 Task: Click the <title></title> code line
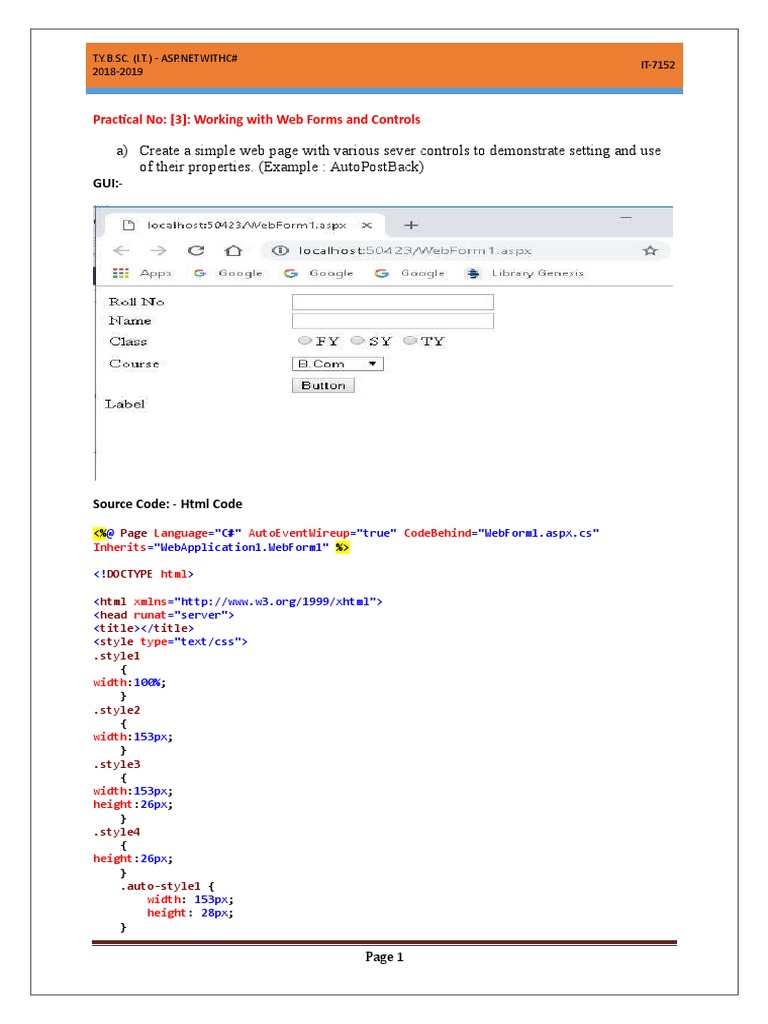pyautogui.click(x=143, y=628)
